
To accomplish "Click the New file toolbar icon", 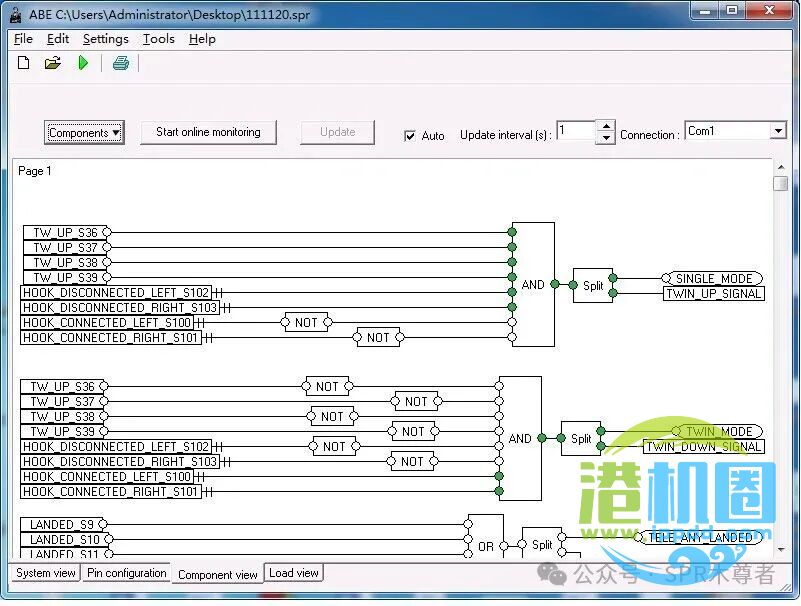I will 24,63.
